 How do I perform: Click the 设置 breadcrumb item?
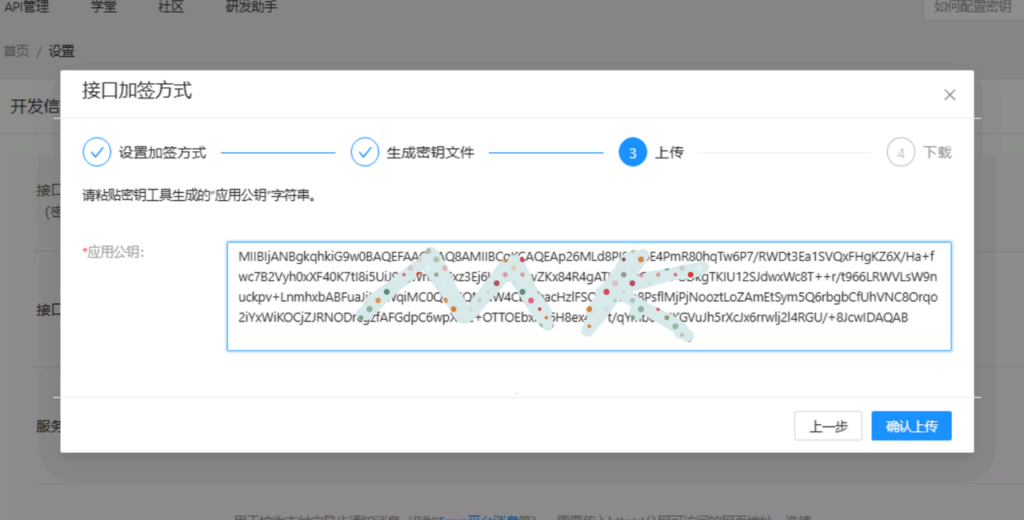coord(61,51)
